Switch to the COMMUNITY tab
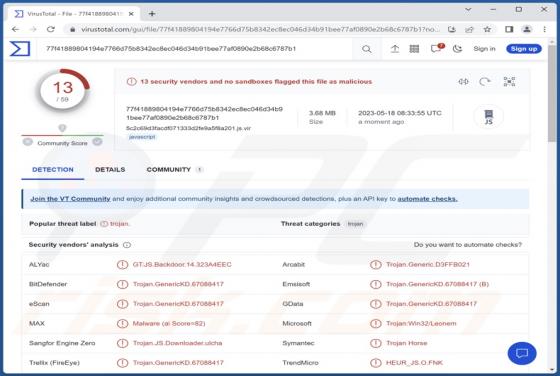The image size is (560, 376). (169, 170)
